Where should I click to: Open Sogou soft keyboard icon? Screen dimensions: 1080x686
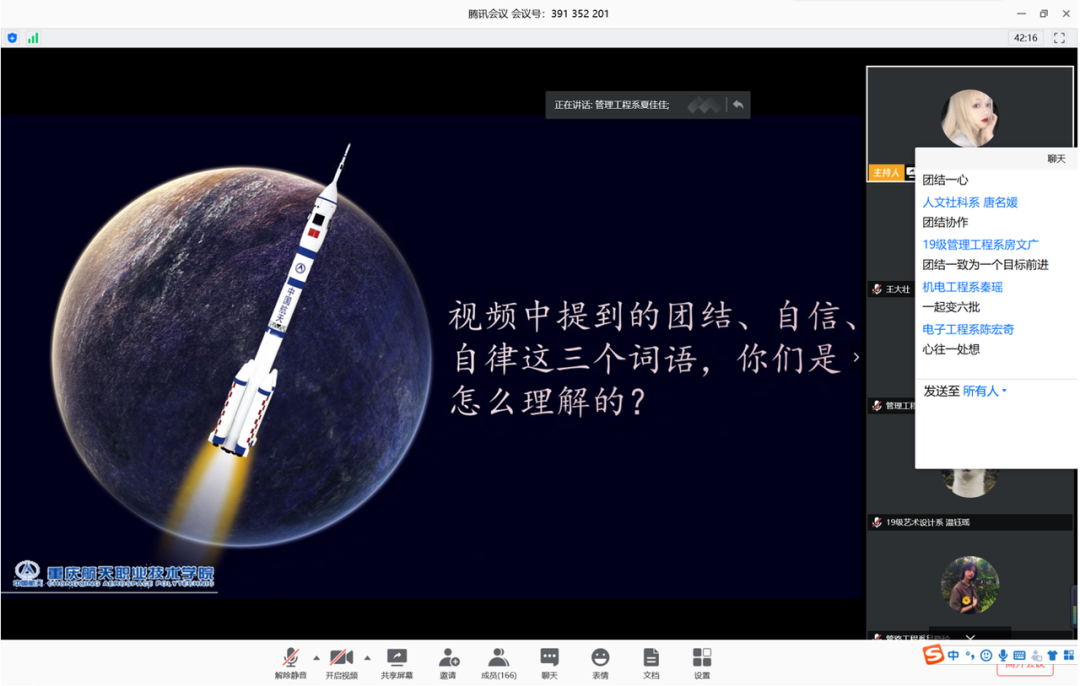(x=1019, y=655)
